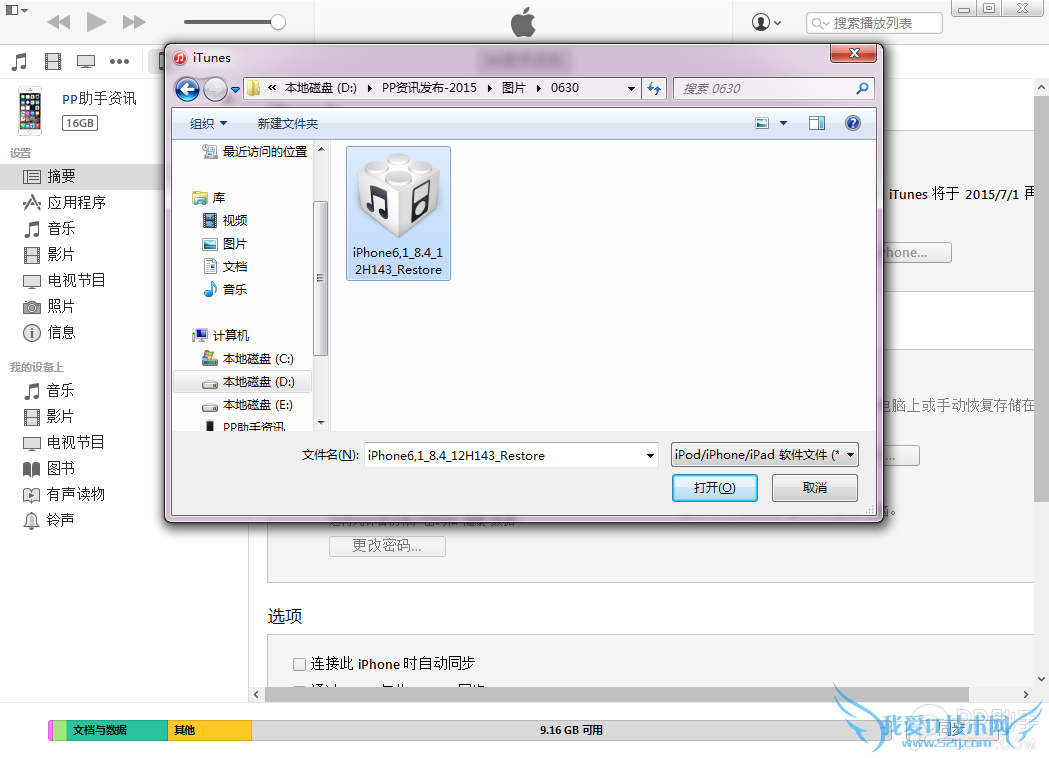The width and height of the screenshot is (1049, 758).
Task: Expand the 文件名 dropdown arrow
Action: coord(650,456)
